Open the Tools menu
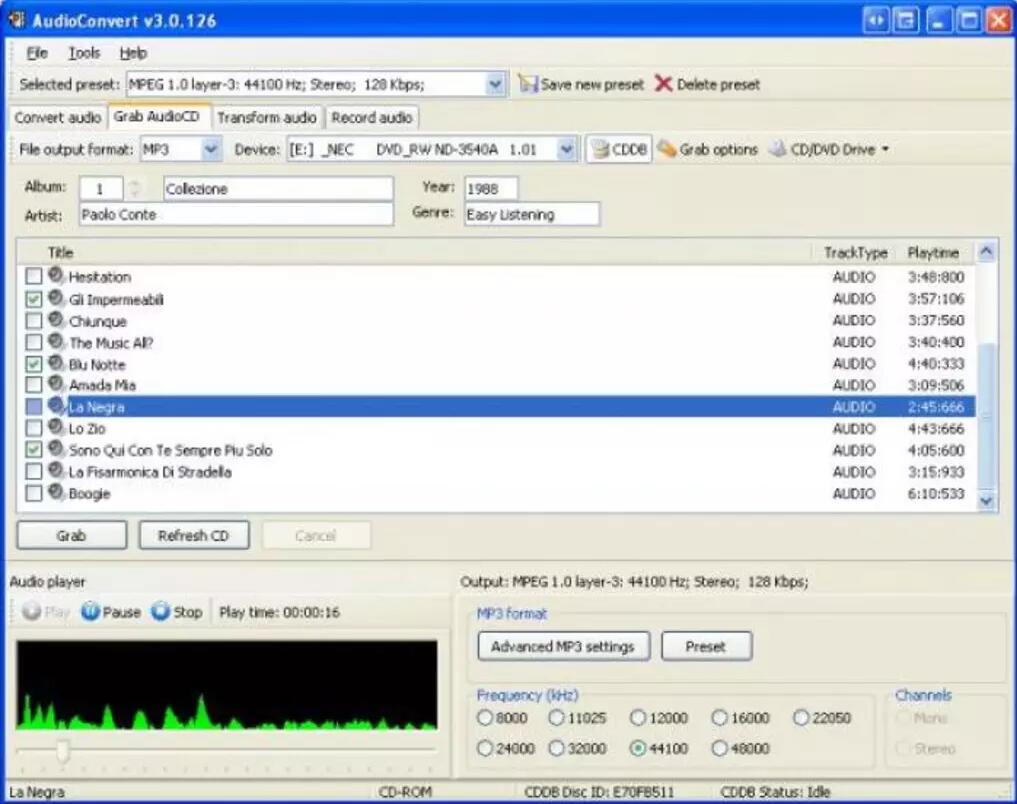Viewport: 1017px width, 804px height. (84, 53)
